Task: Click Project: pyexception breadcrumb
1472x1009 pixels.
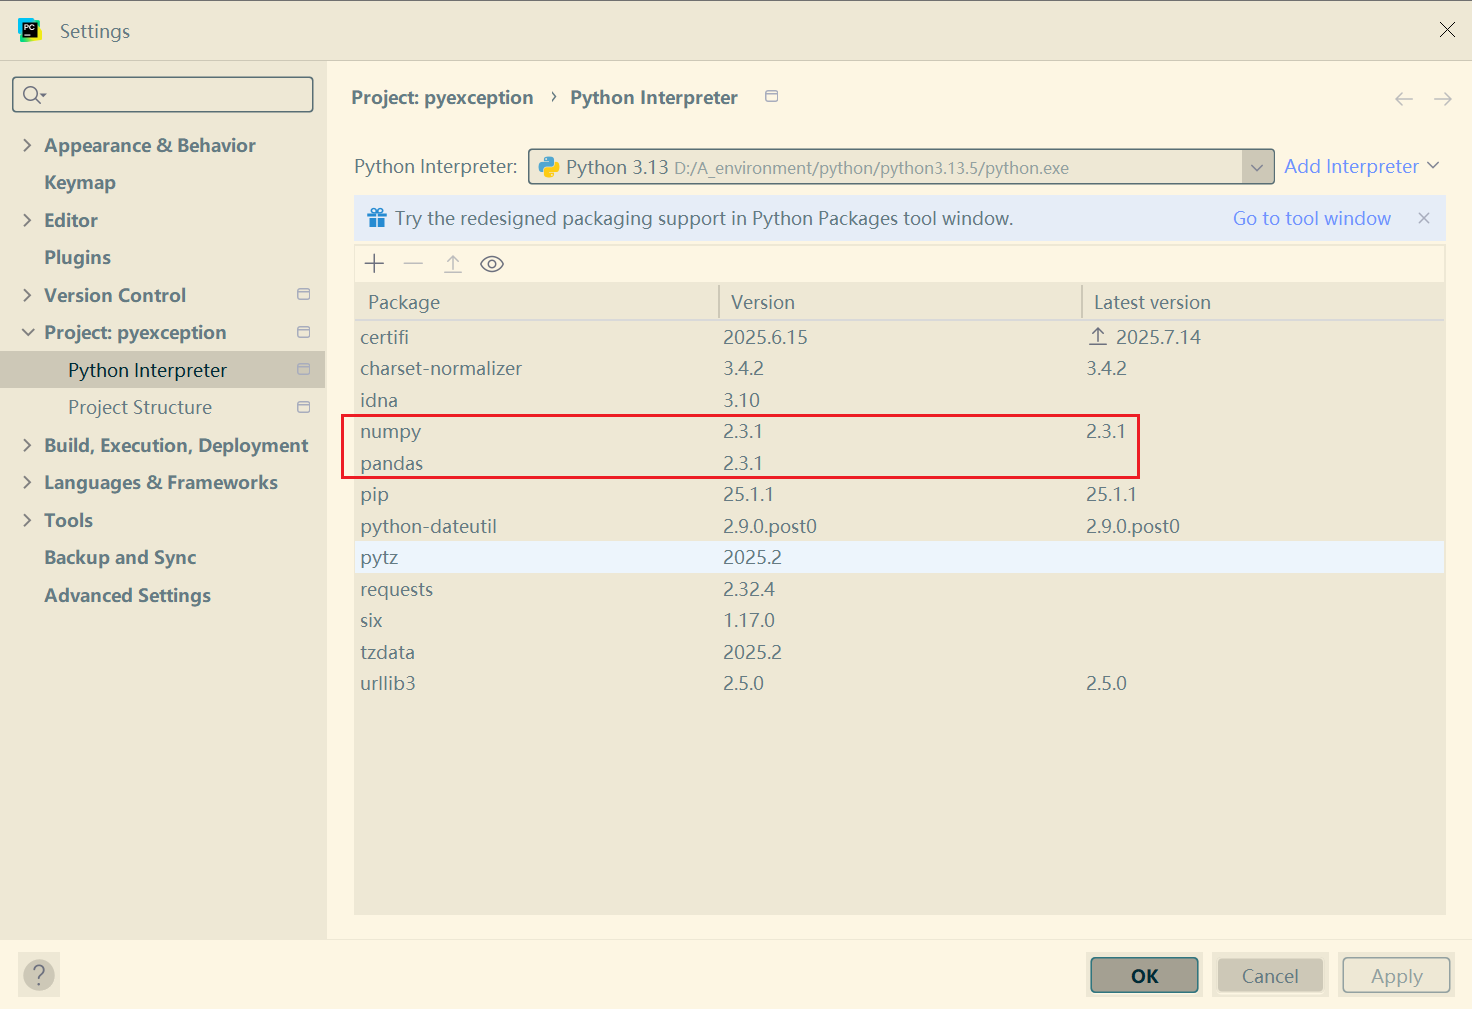Action: tap(442, 97)
